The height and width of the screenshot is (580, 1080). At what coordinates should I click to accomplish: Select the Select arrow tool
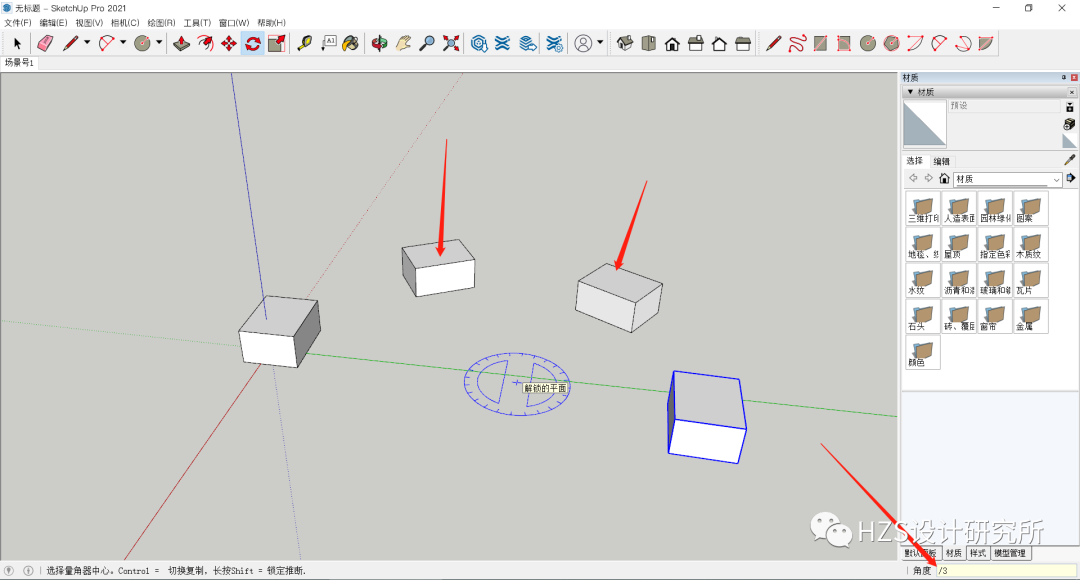coord(16,45)
